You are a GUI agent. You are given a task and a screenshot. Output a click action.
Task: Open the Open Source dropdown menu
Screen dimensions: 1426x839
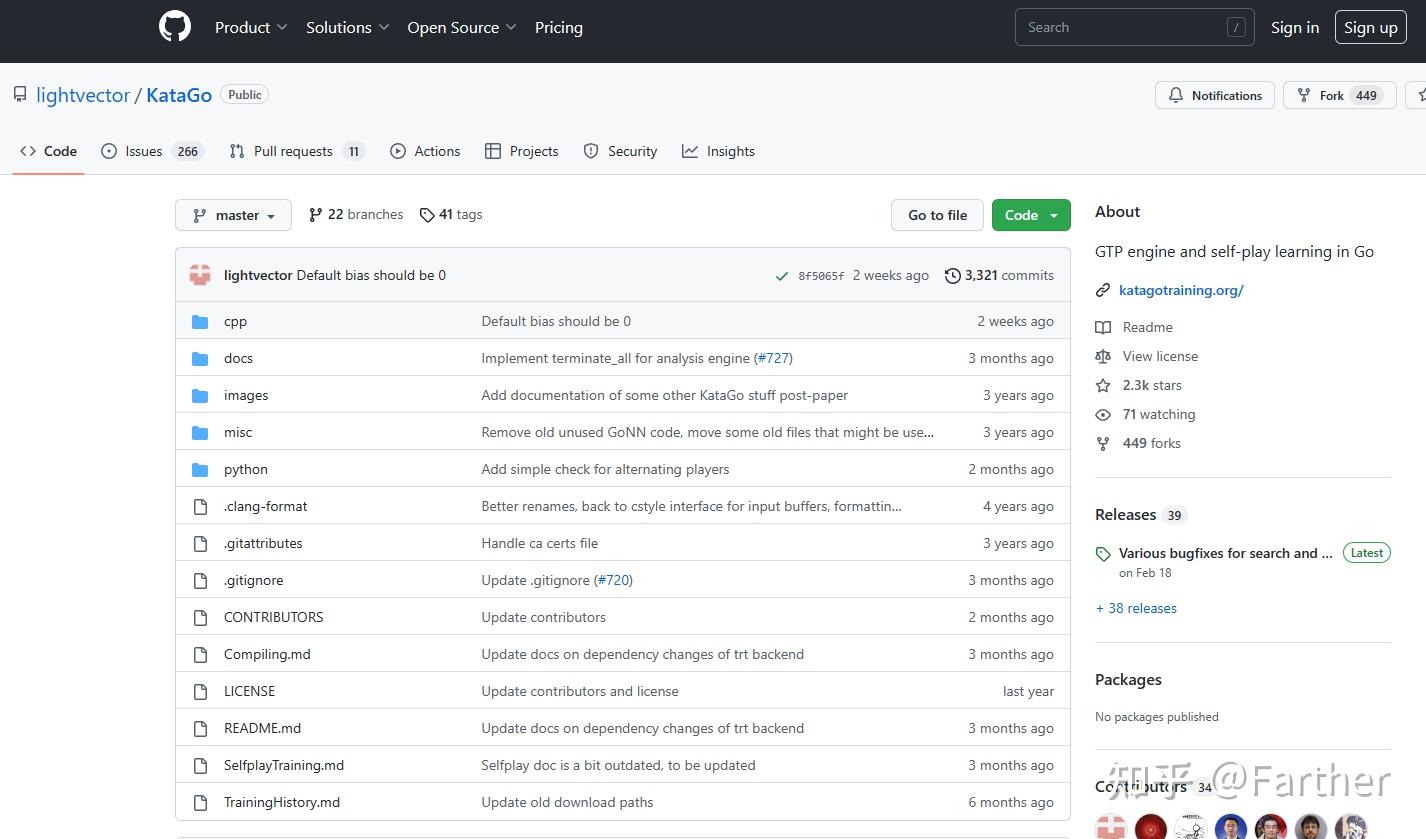pyautogui.click(x=461, y=28)
